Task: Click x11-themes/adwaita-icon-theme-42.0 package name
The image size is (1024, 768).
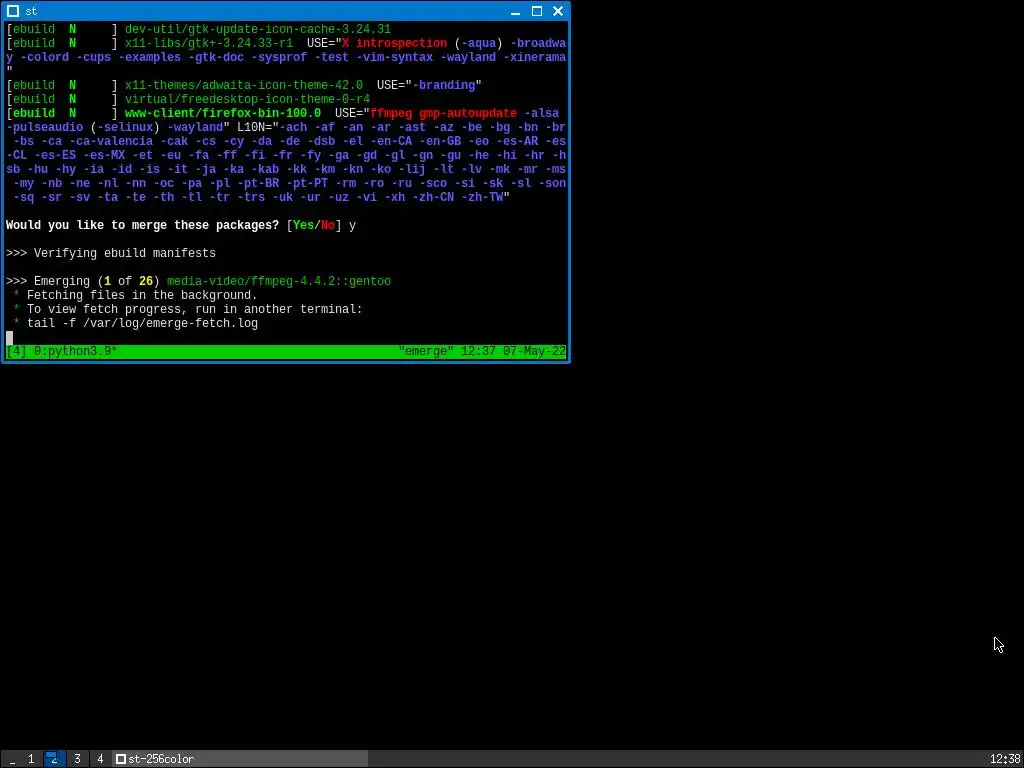Action: (244, 85)
